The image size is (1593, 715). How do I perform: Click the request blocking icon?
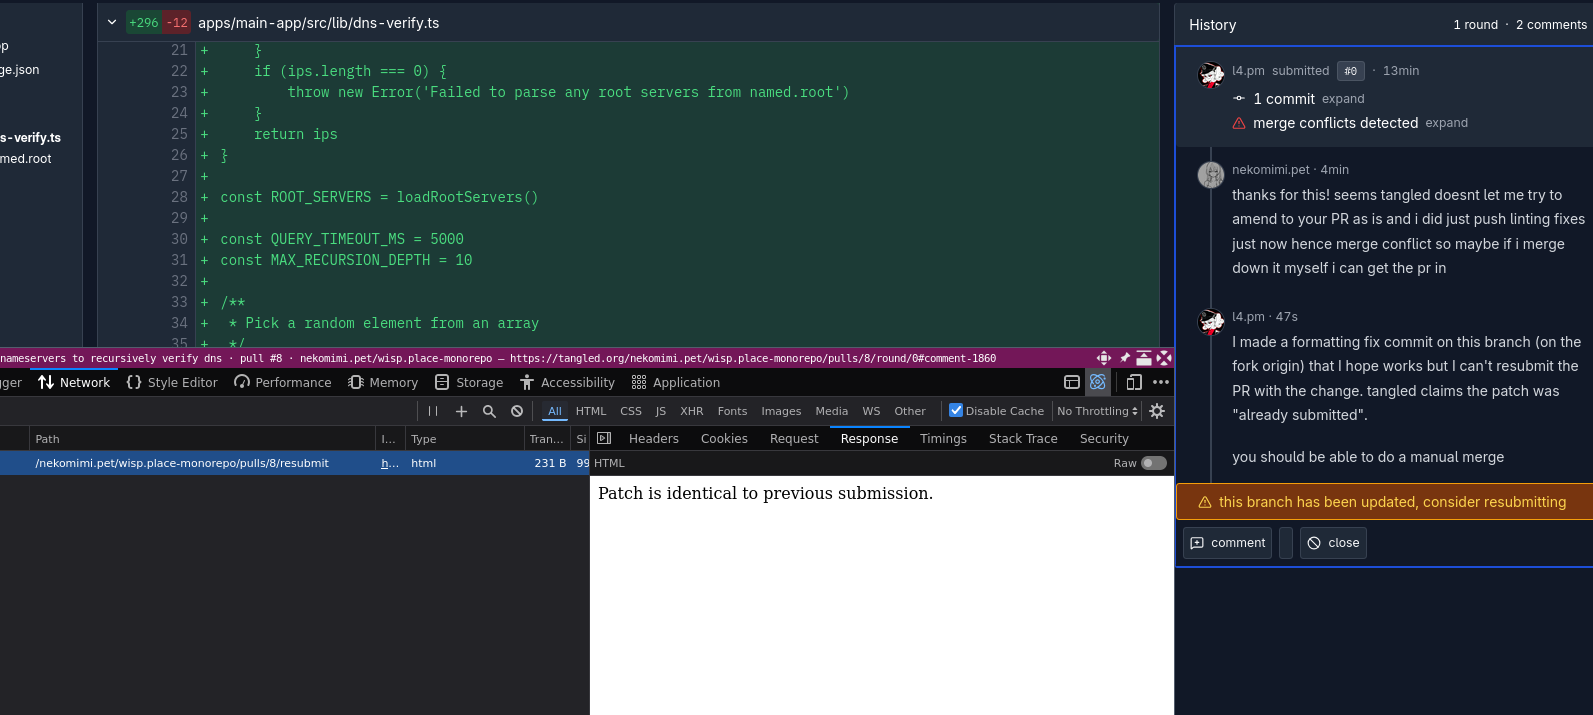point(517,411)
